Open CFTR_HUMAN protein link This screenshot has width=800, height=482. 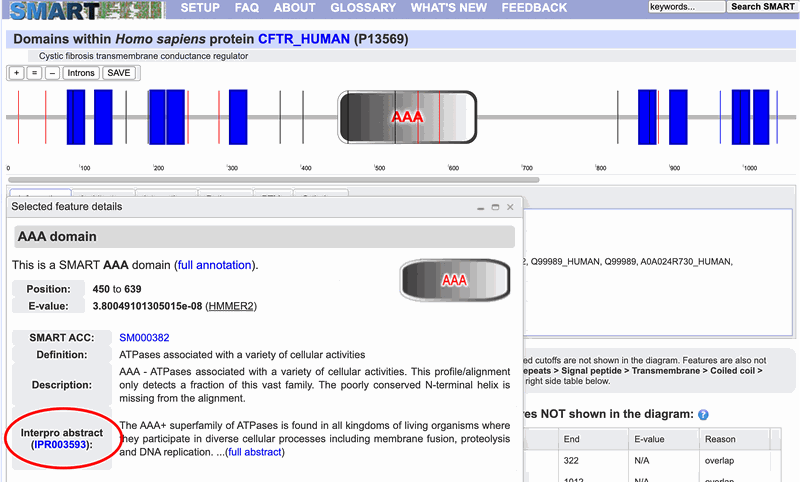304,39
